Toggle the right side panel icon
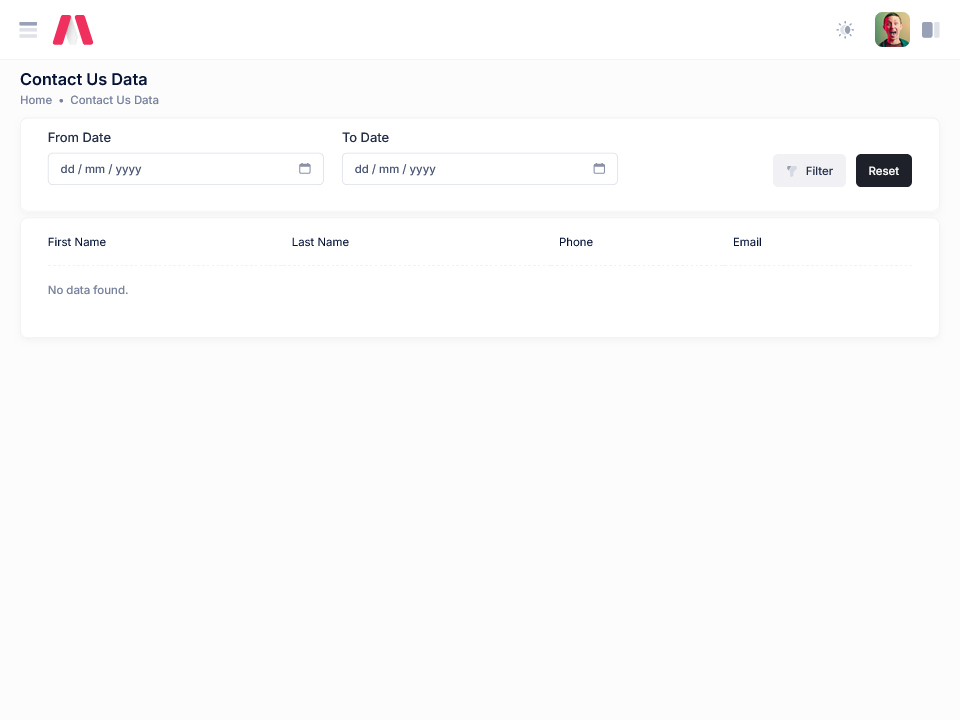The width and height of the screenshot is (960, 720). coord(930,30)
